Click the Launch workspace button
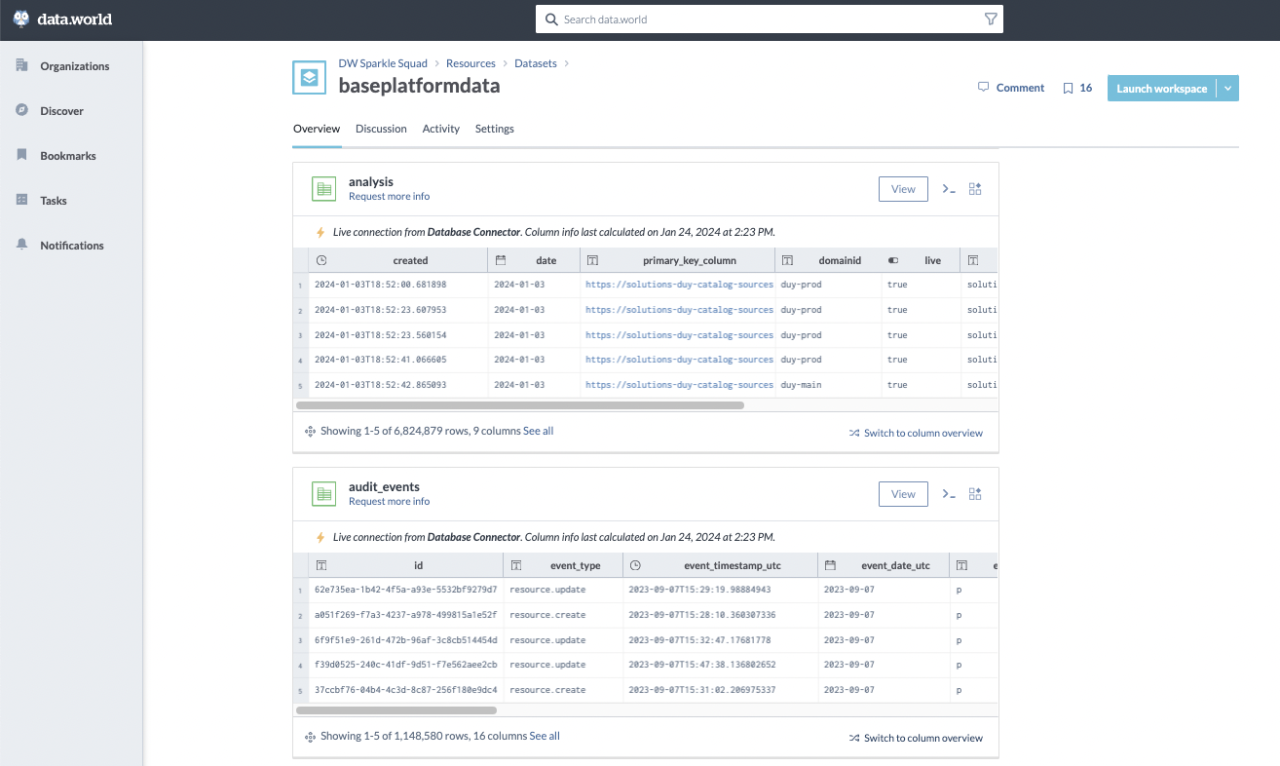The height and width of the screenshot is (766, 1280). click(x=1162, y=88)
